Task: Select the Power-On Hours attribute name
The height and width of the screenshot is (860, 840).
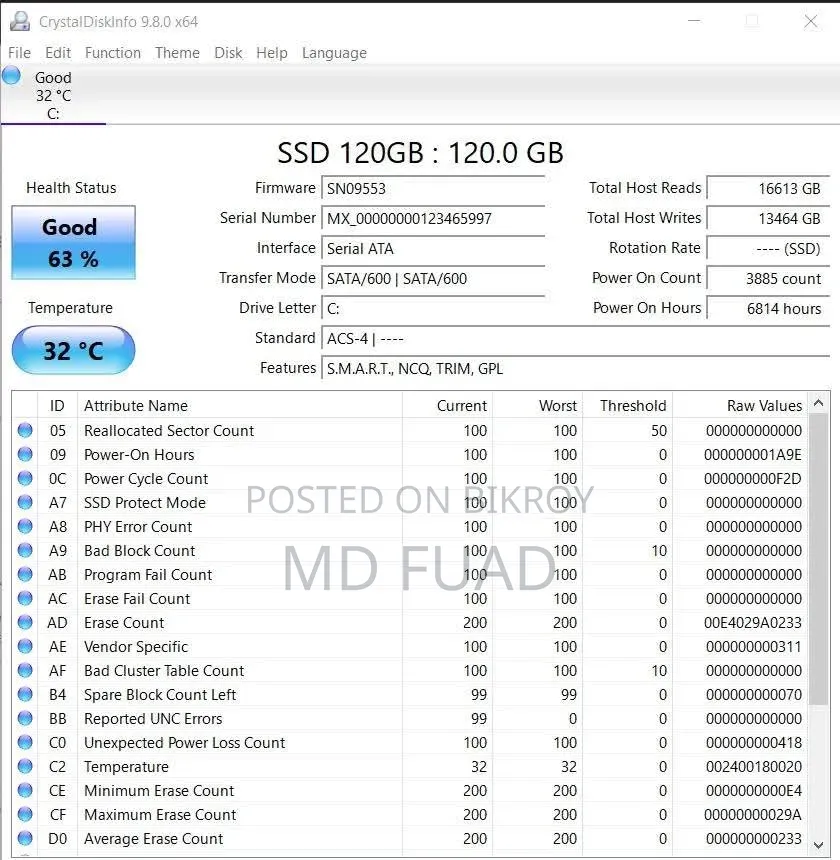Action: (139, 455)
